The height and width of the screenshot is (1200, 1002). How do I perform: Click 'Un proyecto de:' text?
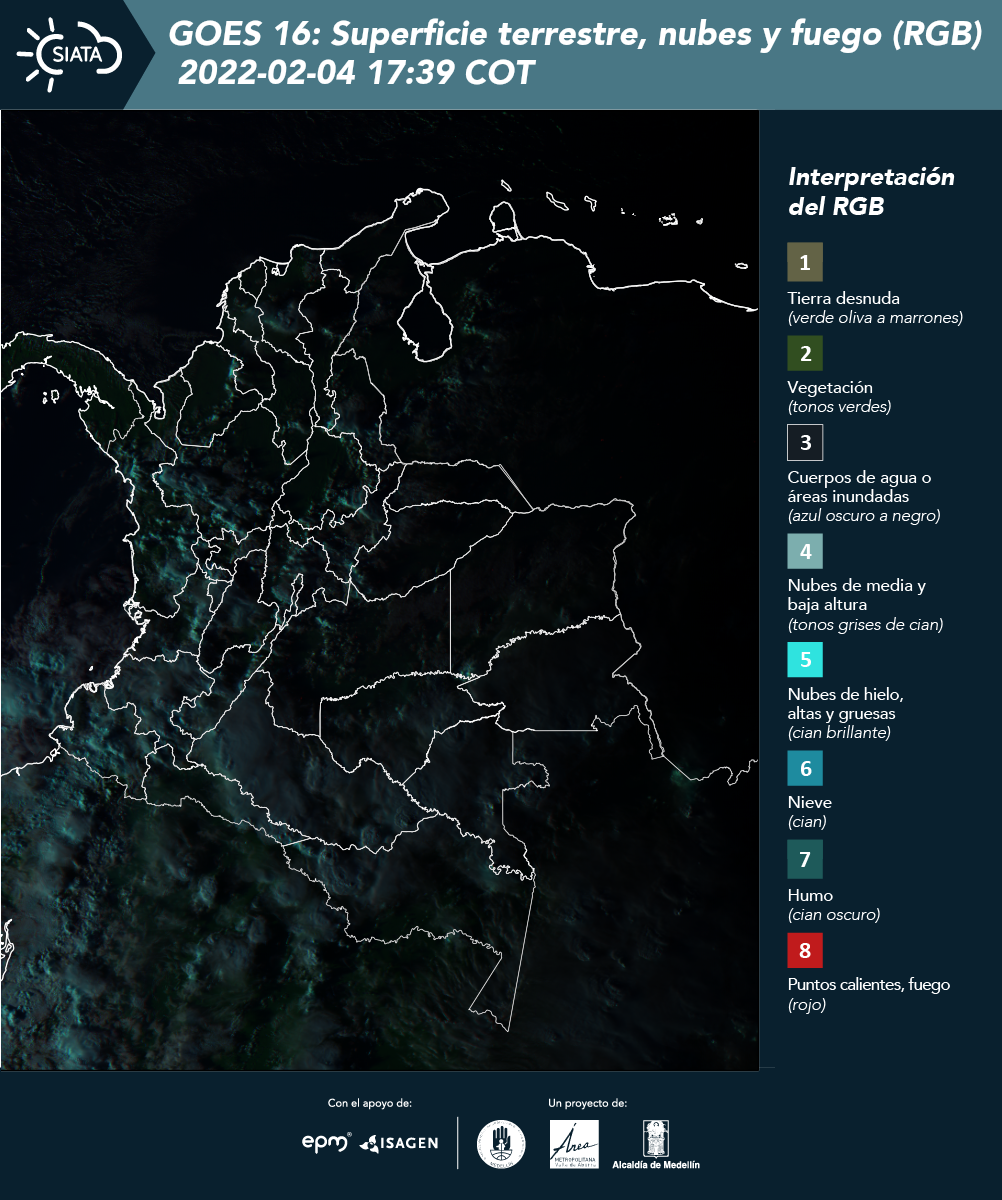click(587, 1103)
